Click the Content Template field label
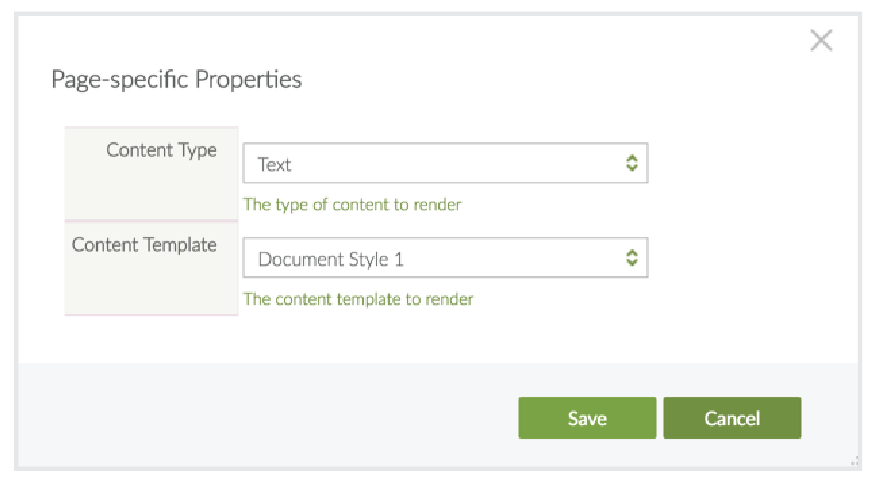This screenshot has height=486, width=882. point(144,245)
